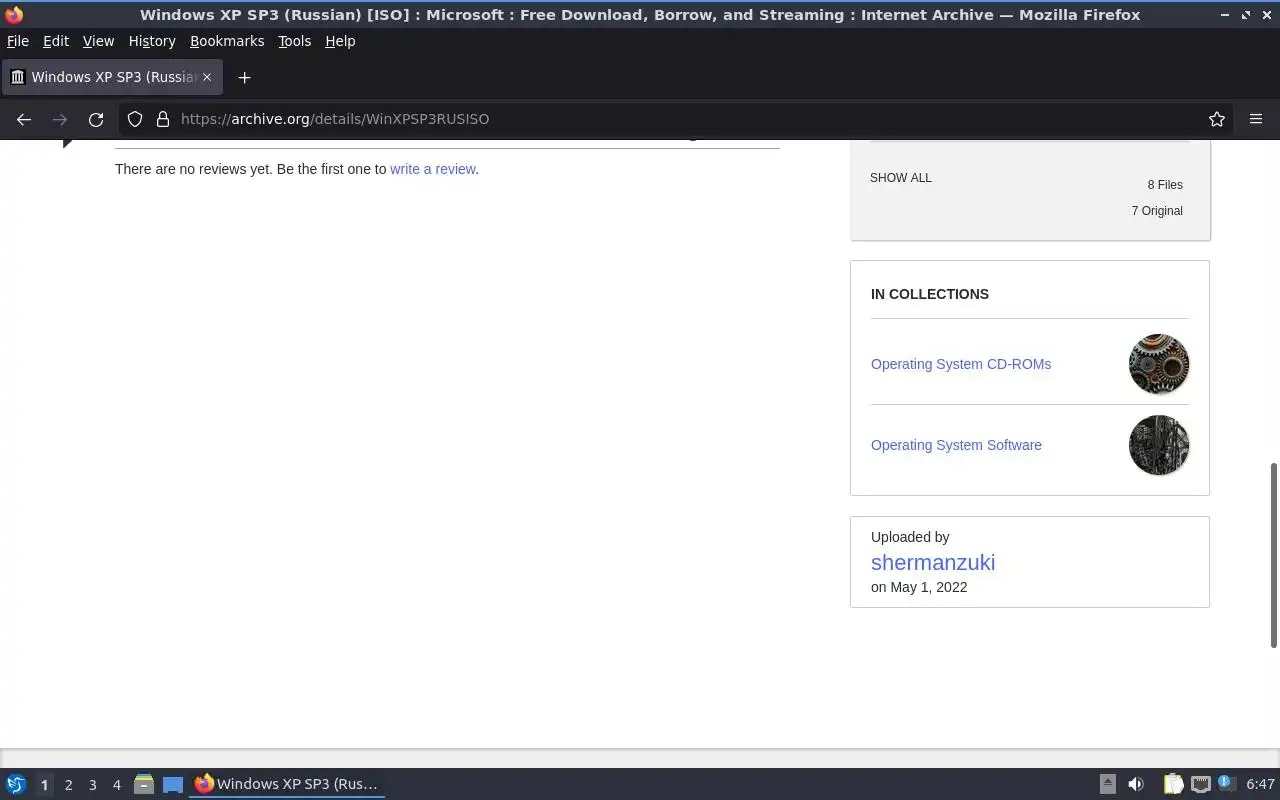Open the clipboard tray icon
This screenshot has height=800, width=1280.
(1173, 784)
